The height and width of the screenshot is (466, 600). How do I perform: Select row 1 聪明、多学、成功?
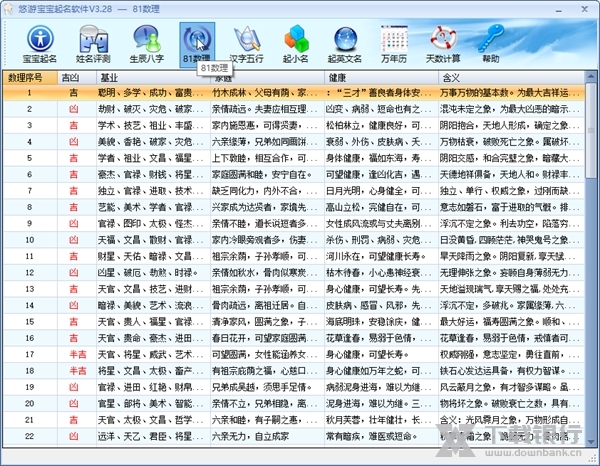pos(294,93)
